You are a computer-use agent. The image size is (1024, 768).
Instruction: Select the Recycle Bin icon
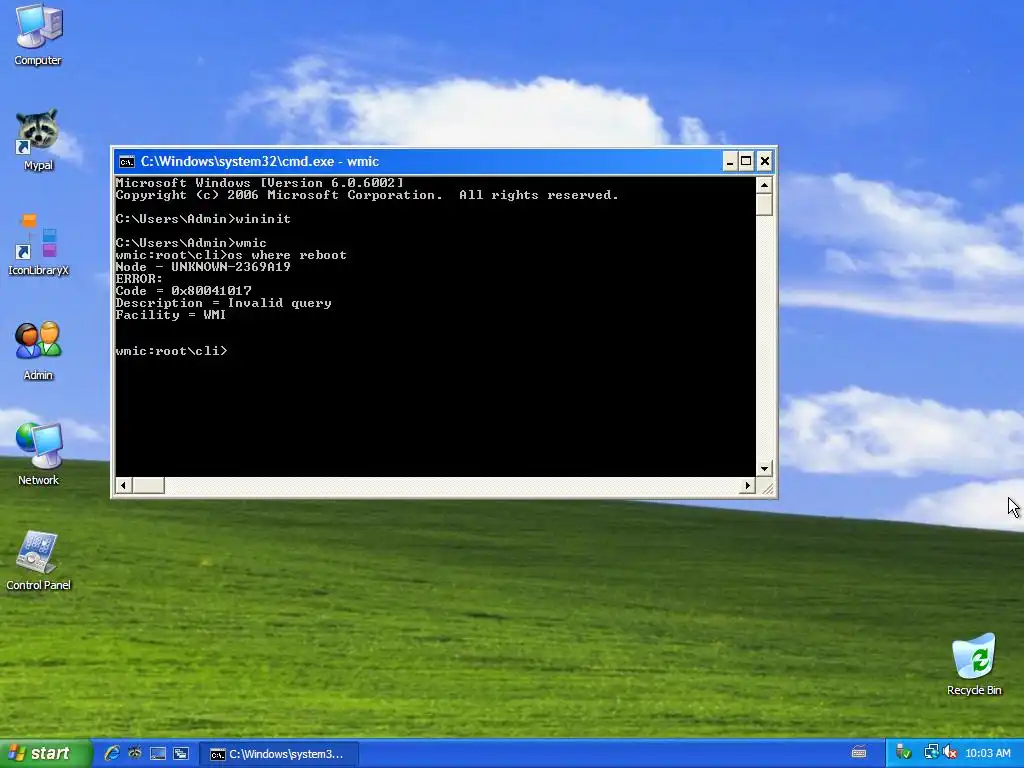[974, 664]
